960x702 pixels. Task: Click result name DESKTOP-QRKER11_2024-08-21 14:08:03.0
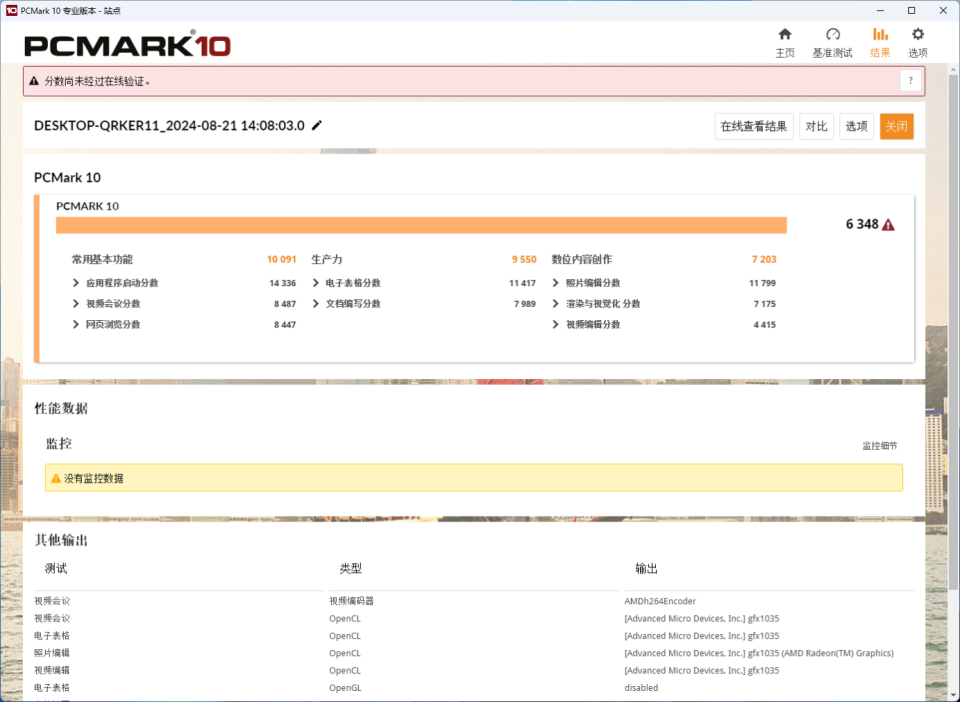(169, 125)
